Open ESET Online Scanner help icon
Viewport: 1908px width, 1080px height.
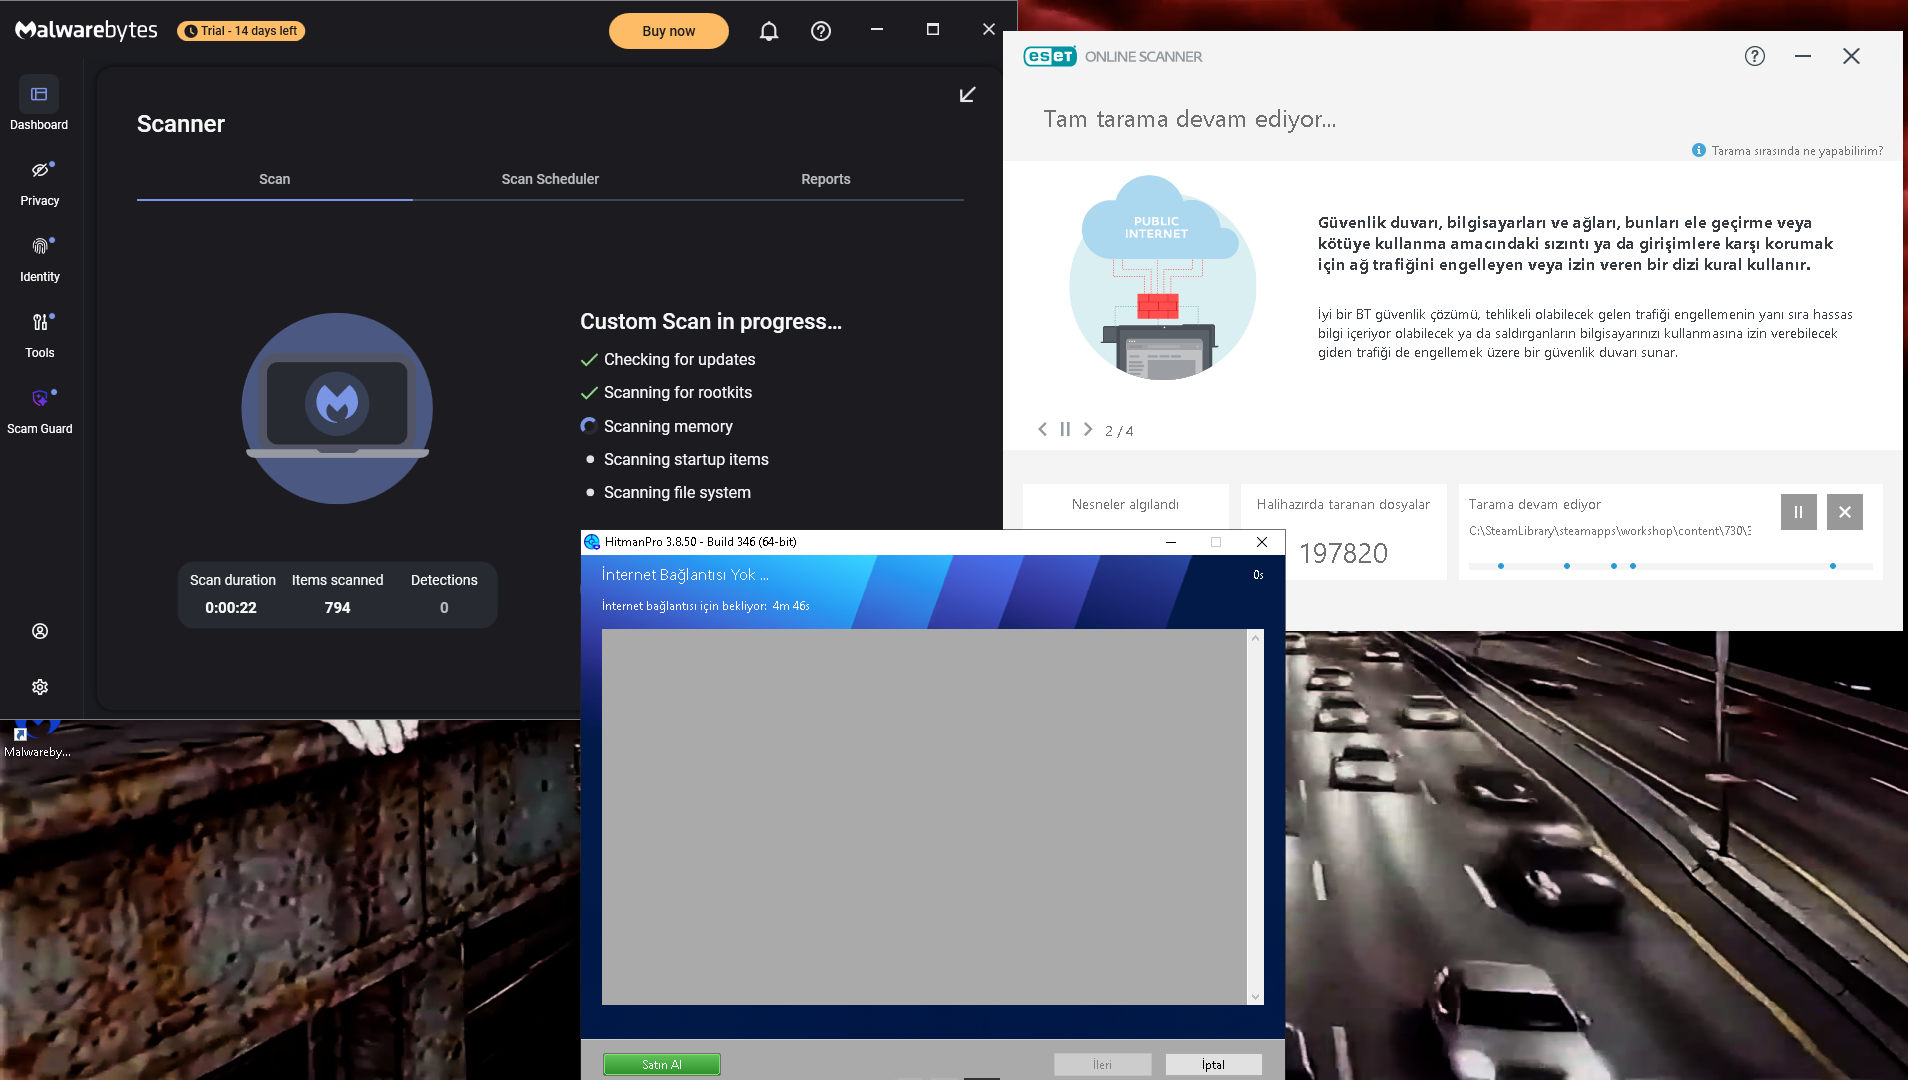click(x=1754, y=56)
